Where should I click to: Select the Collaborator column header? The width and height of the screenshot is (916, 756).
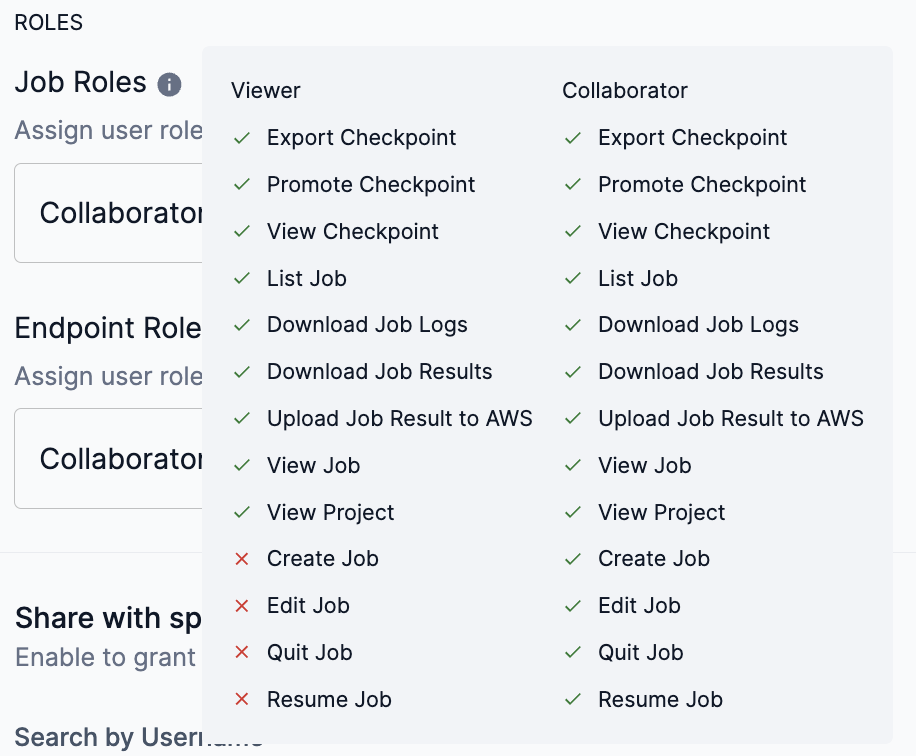(x=624, y=90)
